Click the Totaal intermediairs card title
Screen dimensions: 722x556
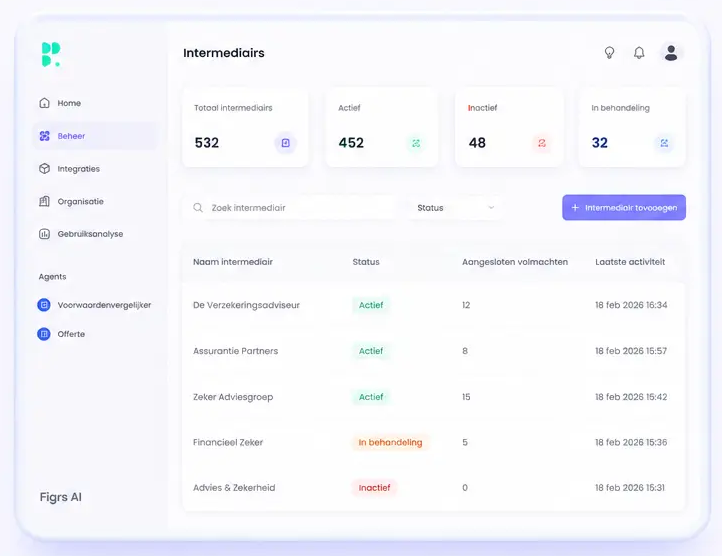point(233,108)
